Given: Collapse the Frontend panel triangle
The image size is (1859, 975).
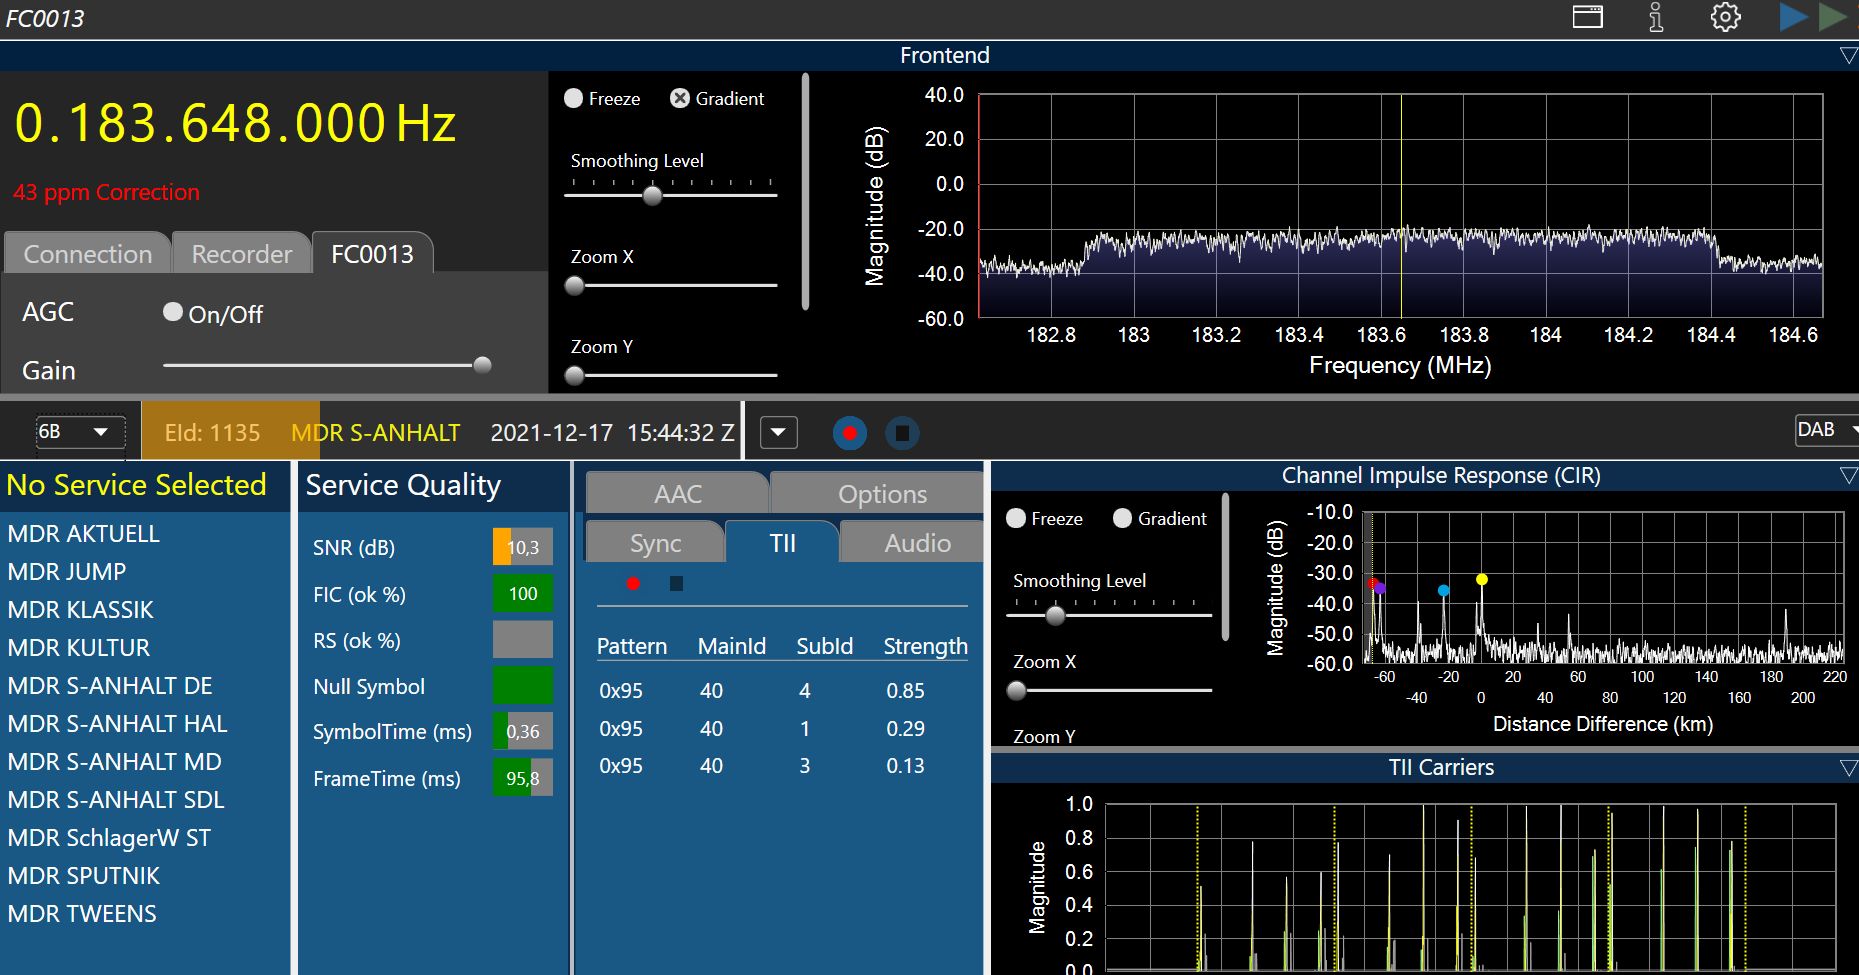Looking at the screenshot, I should point(1848,56).
